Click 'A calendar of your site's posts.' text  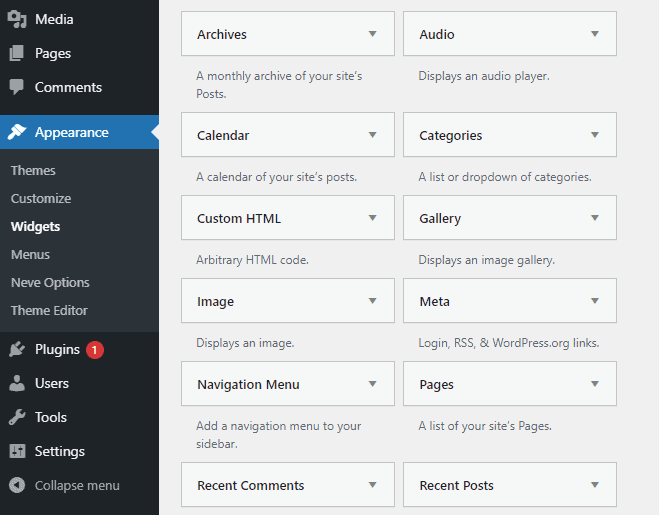pyautogui.click(x=276, y=177)
